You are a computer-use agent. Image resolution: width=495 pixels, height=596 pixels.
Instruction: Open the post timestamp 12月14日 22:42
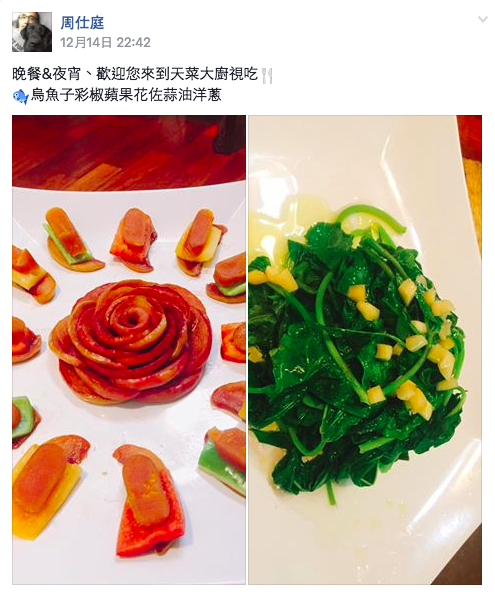pyautogui.click(x=105, y=42)
